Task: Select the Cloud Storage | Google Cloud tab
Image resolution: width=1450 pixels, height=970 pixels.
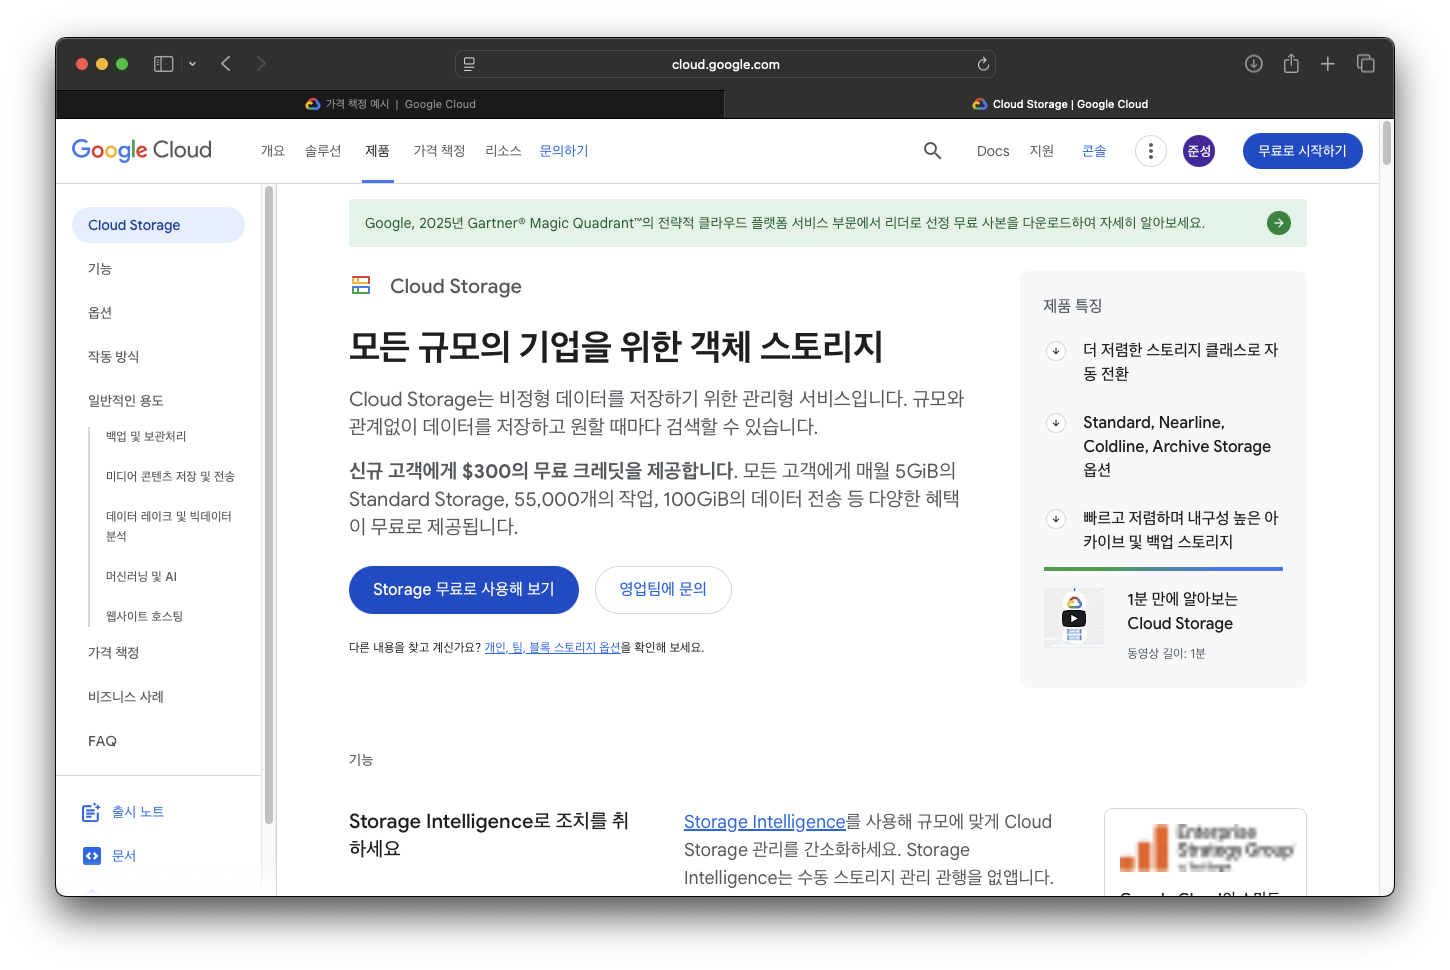Action: (1059, 104)
